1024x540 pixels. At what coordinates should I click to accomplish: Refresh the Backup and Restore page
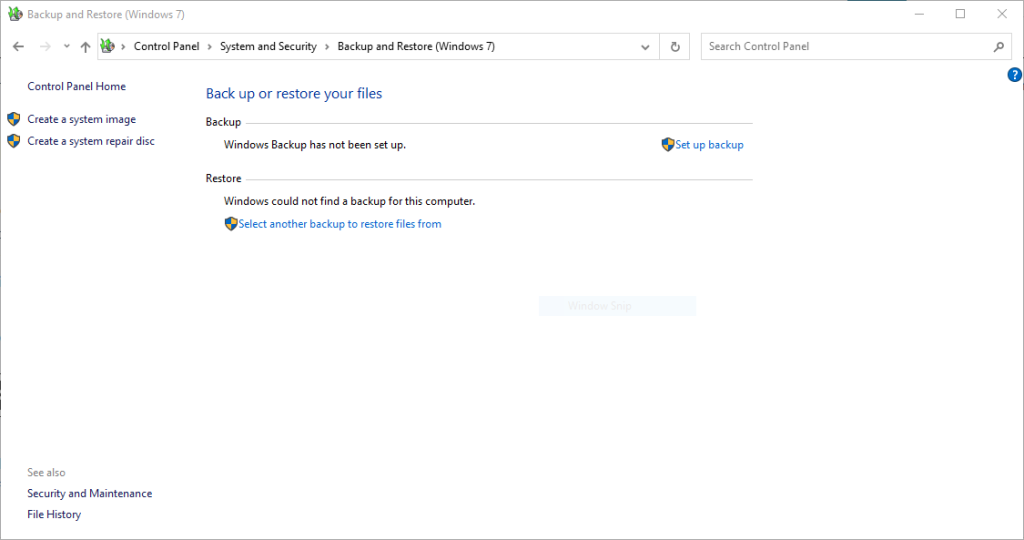(x=675, y=47)
